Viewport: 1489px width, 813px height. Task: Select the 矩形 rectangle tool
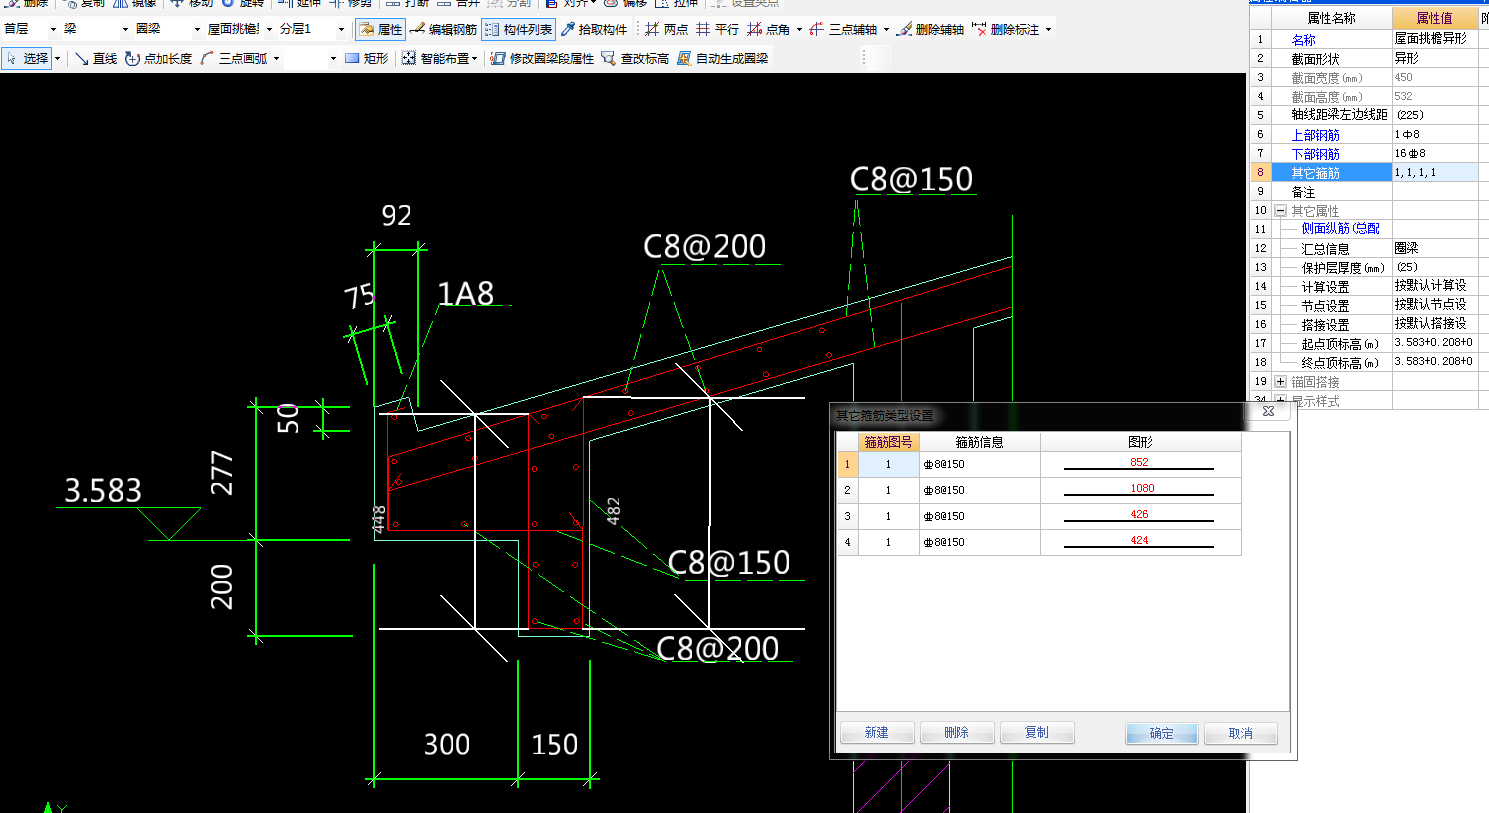pyautogui.click(x=366, y=59)
